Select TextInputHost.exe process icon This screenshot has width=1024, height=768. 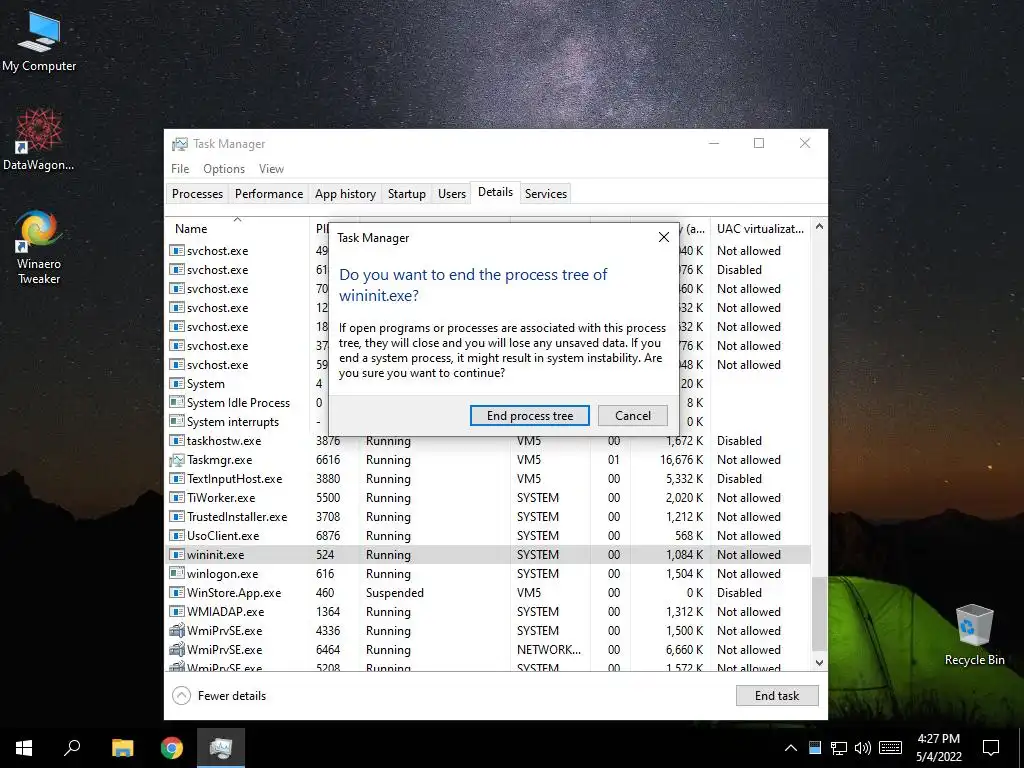(176, 479)
